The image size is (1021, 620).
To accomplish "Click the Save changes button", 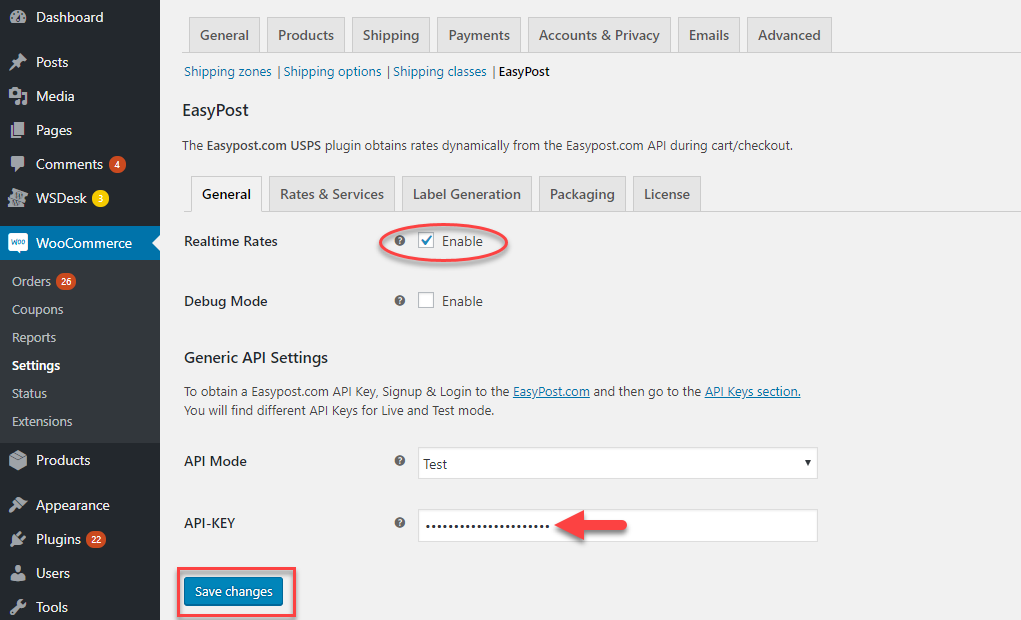I will (x=234, y=591).
